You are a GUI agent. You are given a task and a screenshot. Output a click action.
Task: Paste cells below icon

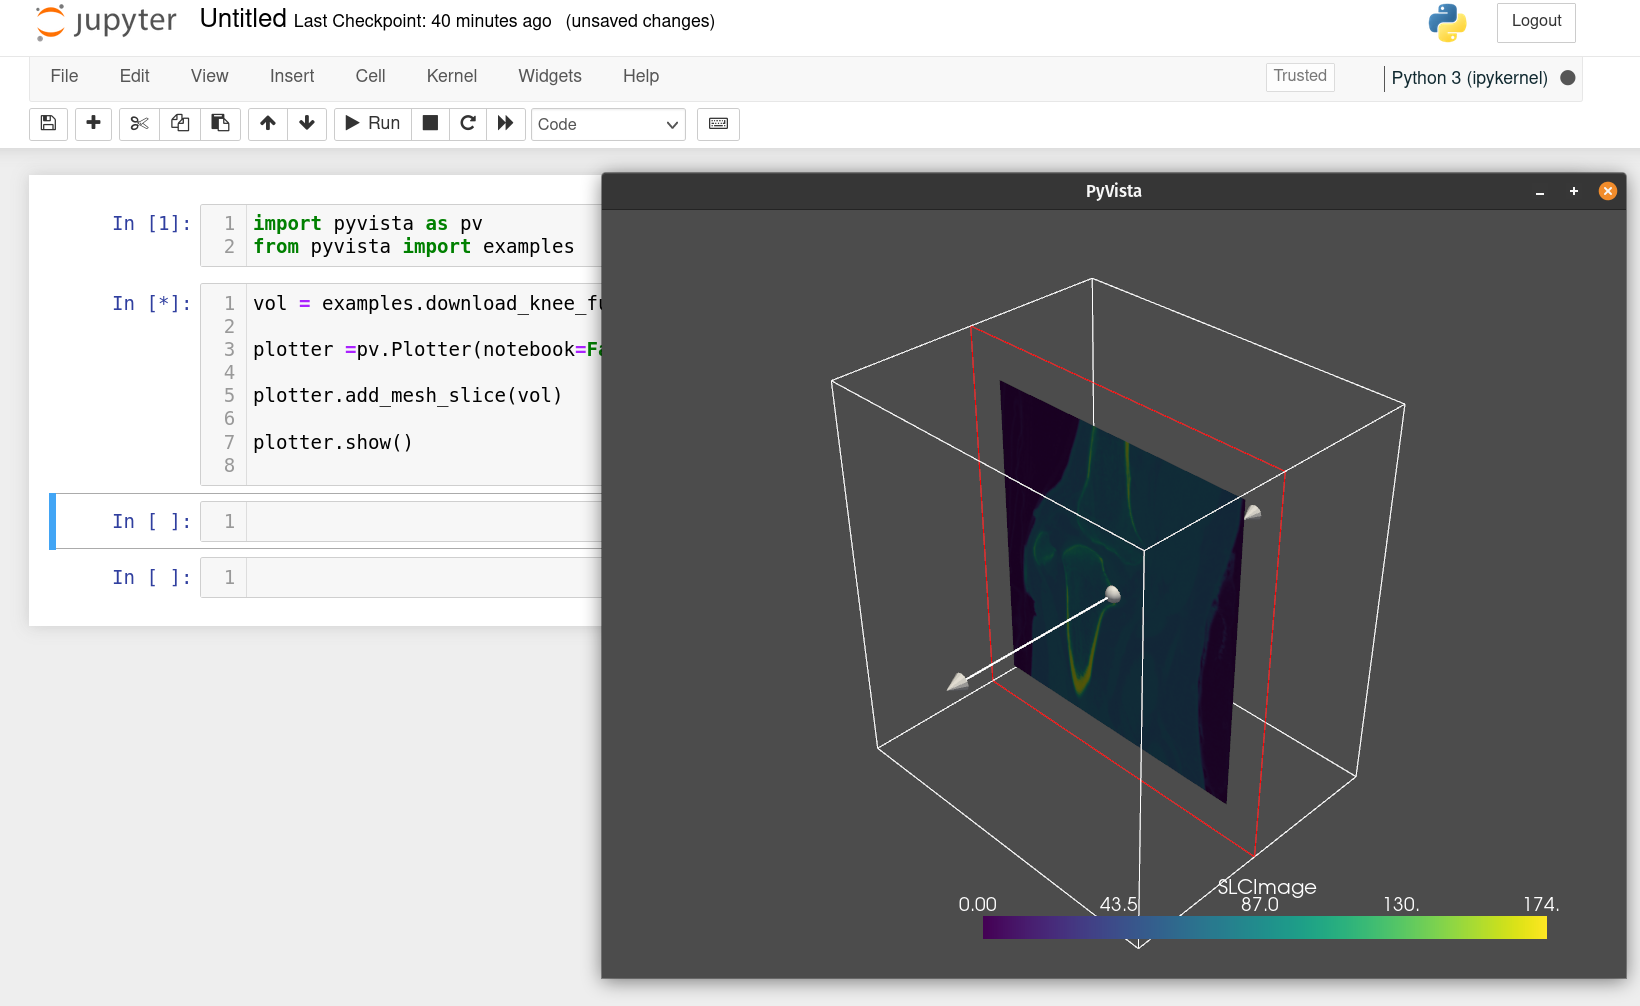tap(220, 124)
